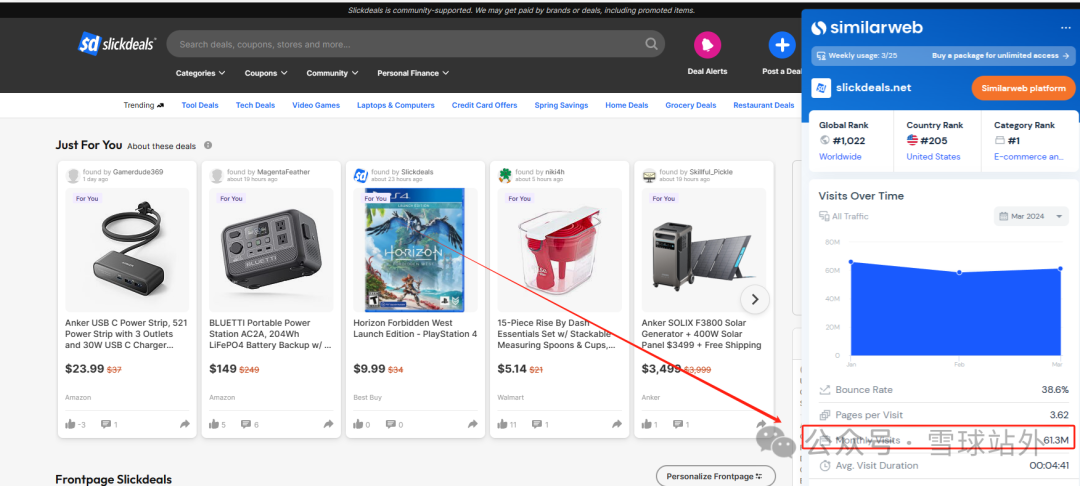The width and height of the screenshot is (1080, 486).
Task: Expand the Categories dropdown
Action: point(201,73)
